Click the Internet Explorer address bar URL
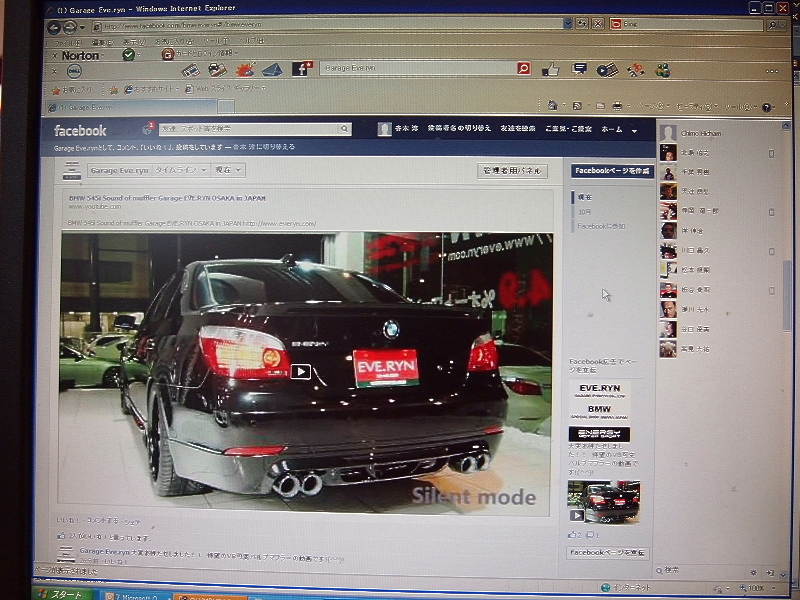This screenshot has width=800, height=600. 183,25
